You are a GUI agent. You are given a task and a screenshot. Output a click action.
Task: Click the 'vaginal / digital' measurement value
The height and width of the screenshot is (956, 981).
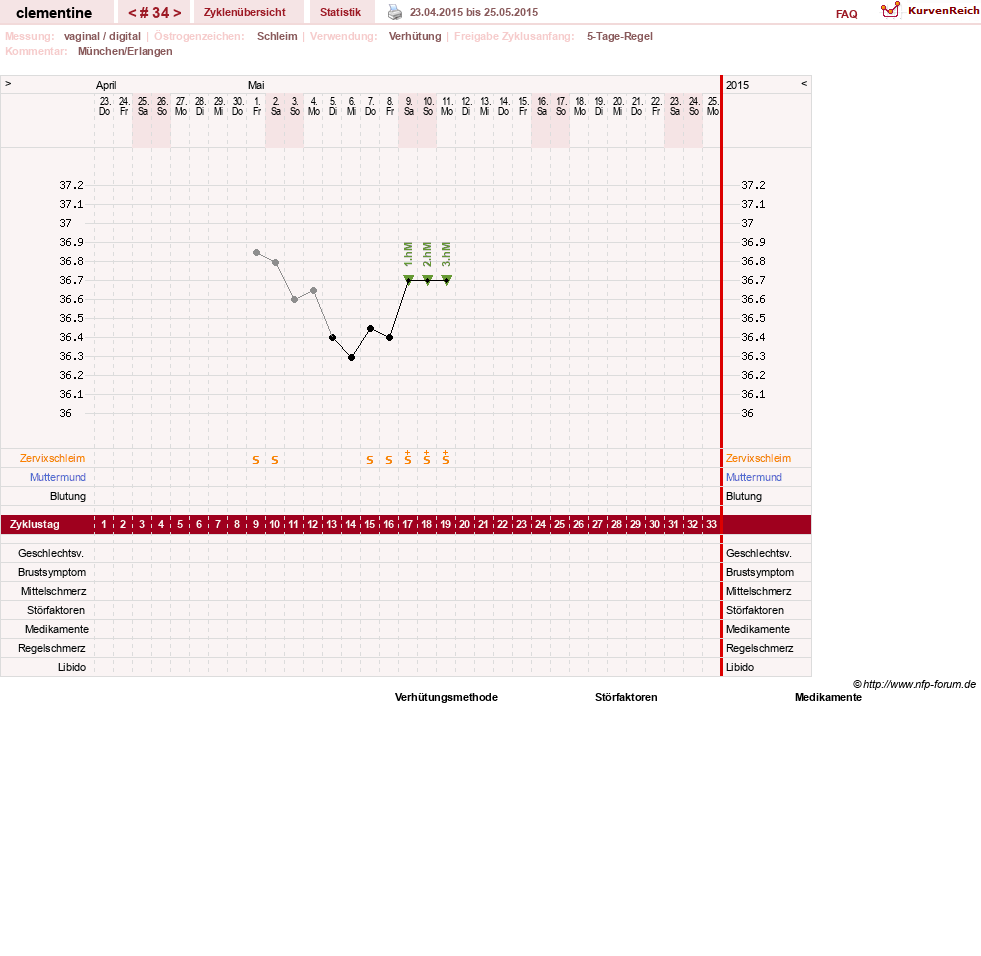pyautogui.click(x=102, y=36)
